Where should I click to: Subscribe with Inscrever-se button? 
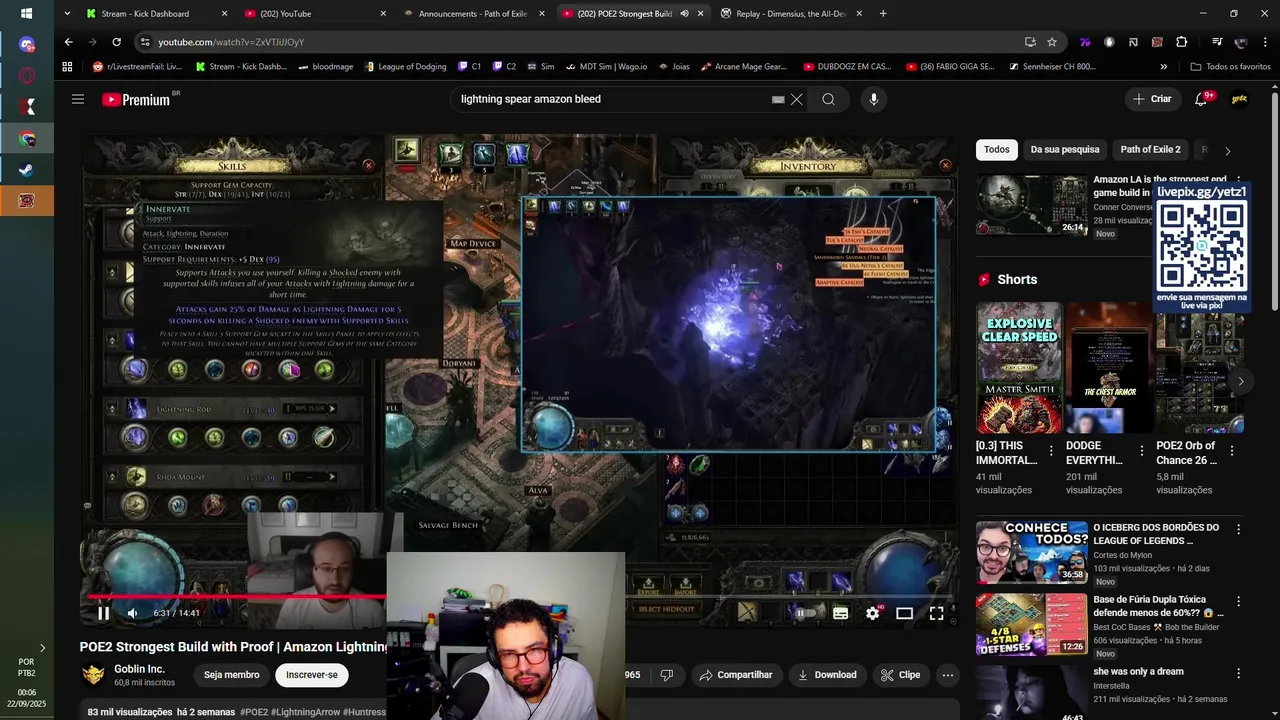coord(311,675)
